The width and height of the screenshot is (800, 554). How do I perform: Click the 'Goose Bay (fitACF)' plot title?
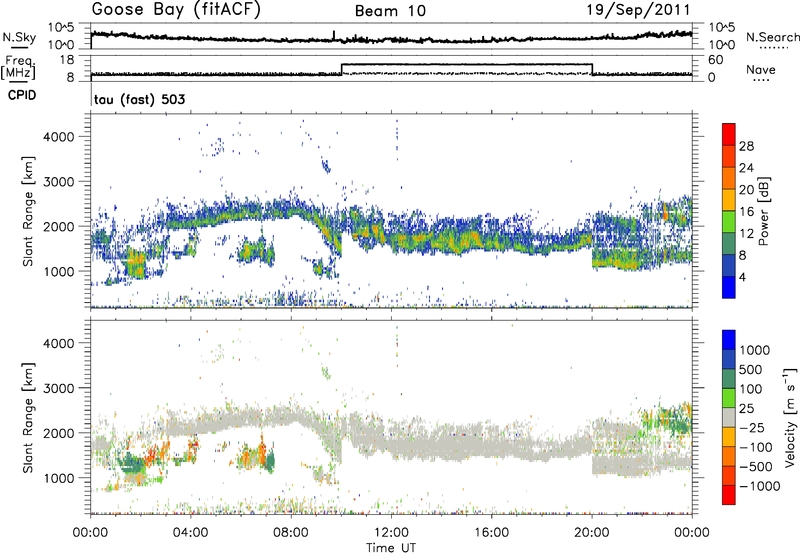click(176, 10)
